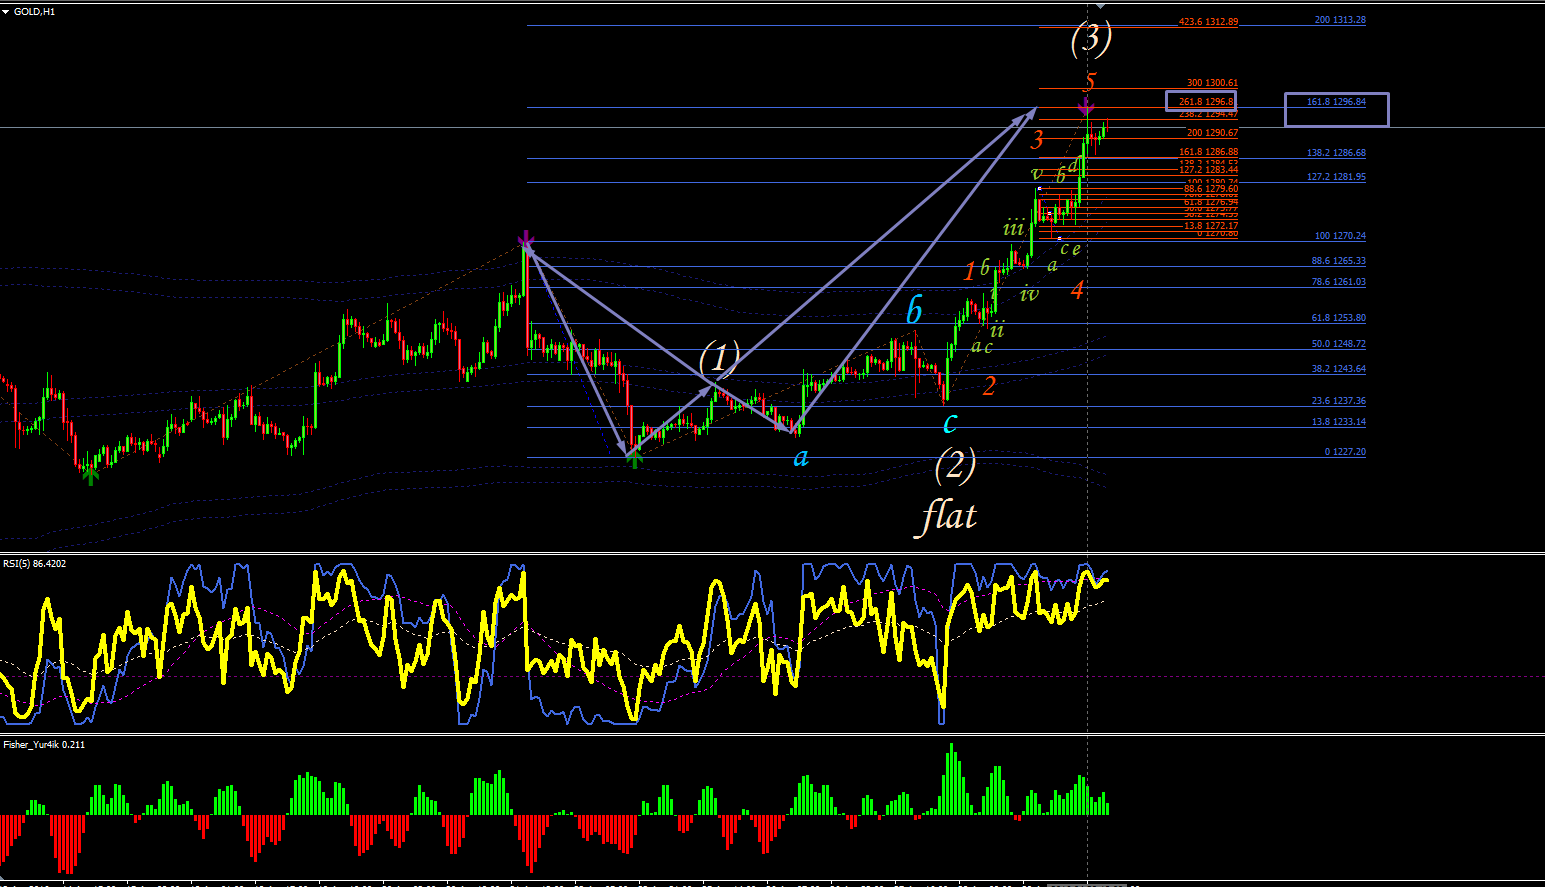Click the orange Fibonacci level 200 1290.67
The height and width of the screenshot is (887, 1545).
pos(1212,133)
